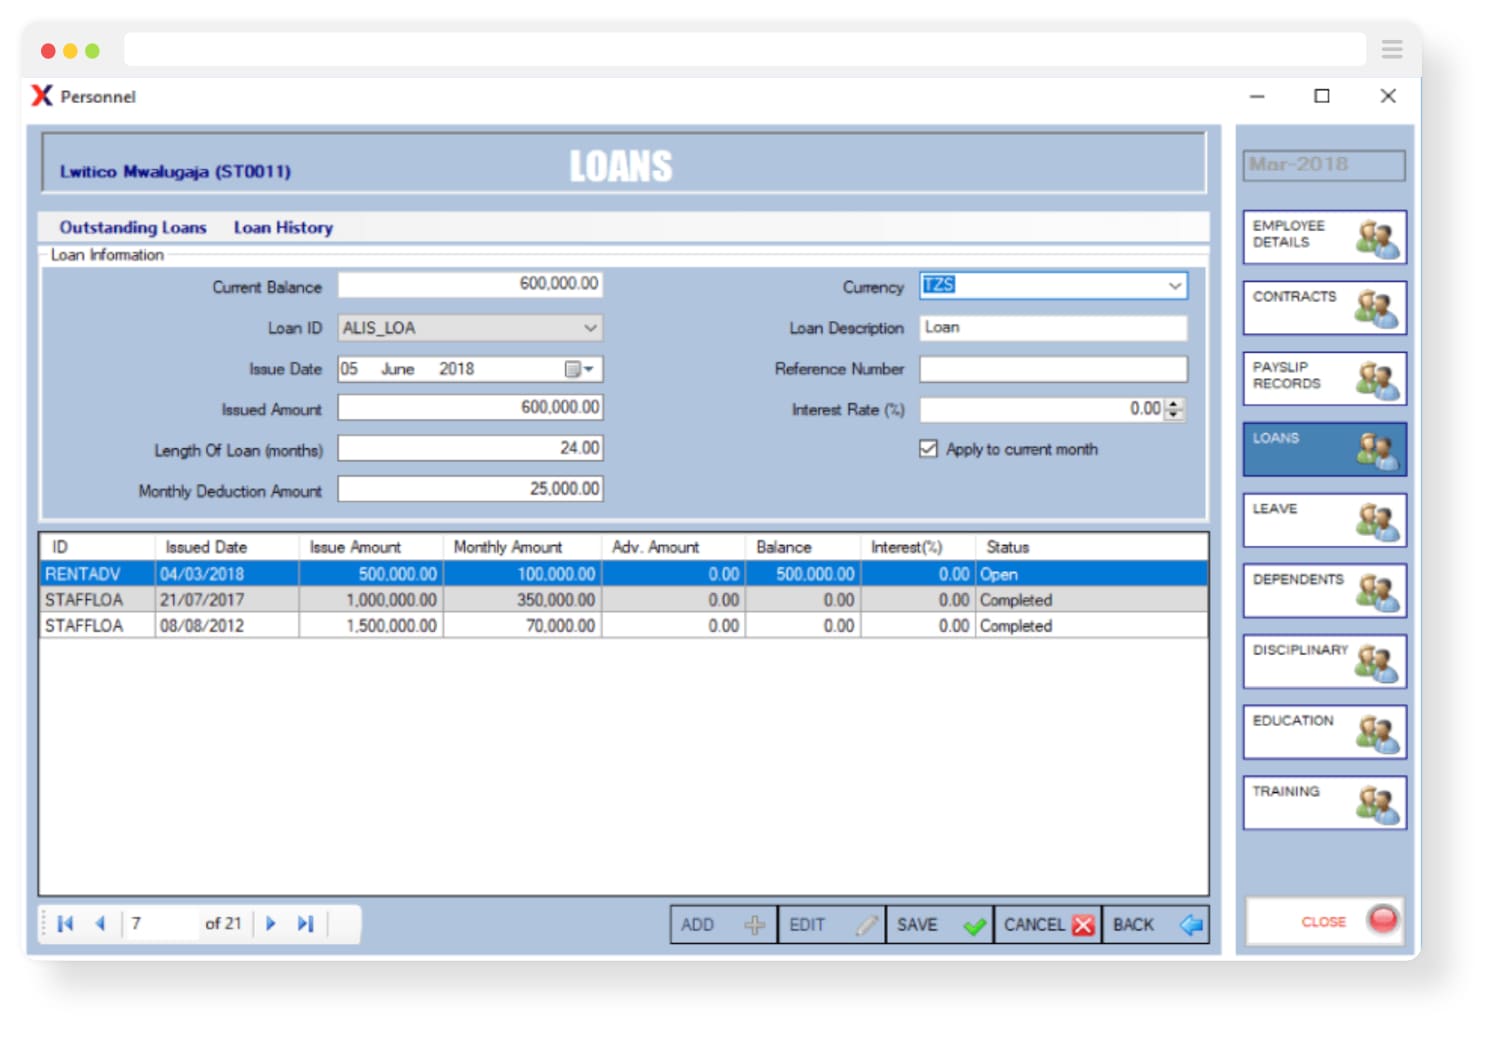This screenshot has width=1500, height=1039.
Task: Click the Monthly Deduction Amount field
Action: click(x=470, y=489)
